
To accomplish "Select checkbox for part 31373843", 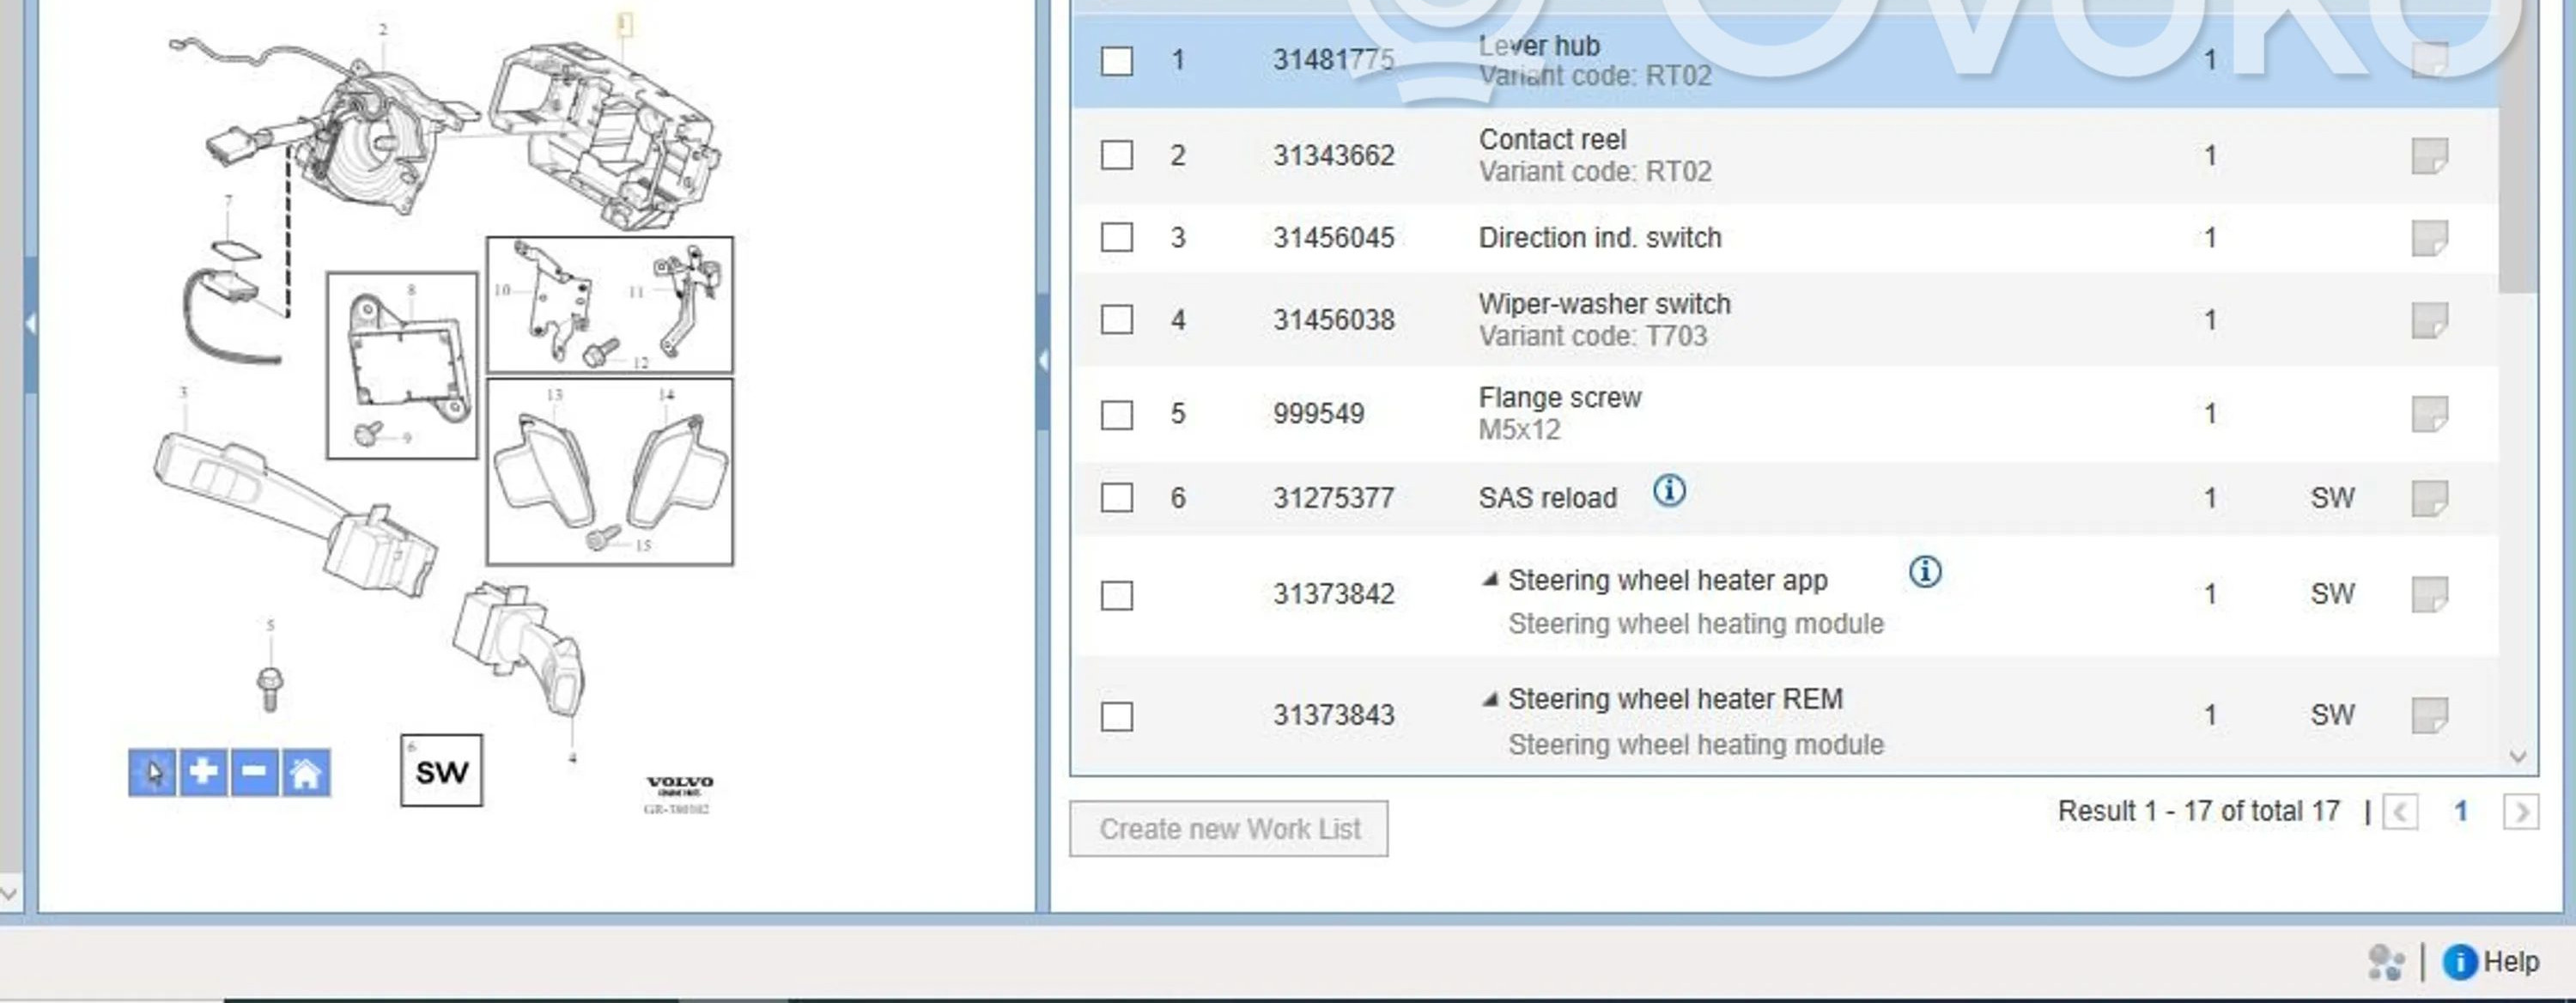I will tap(1116, 716).
